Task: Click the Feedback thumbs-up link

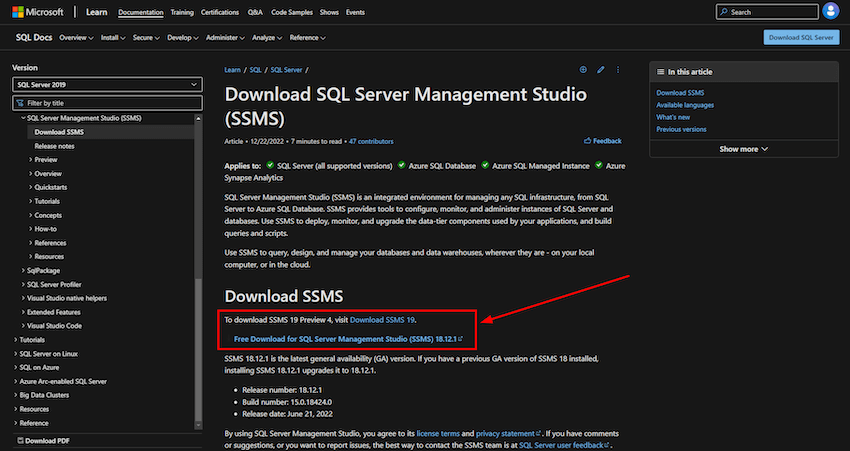Action: 603,141
